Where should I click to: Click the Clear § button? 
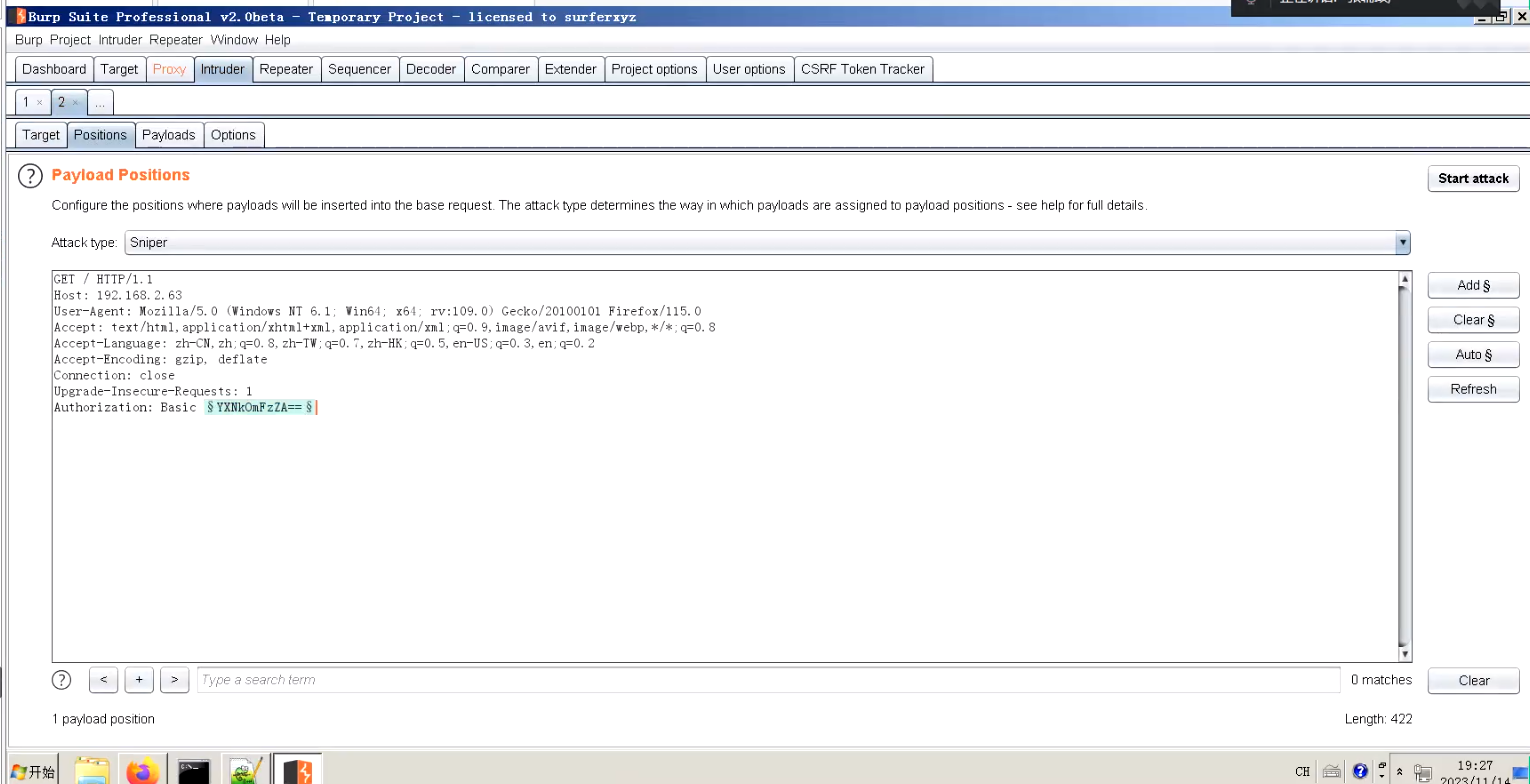point(1473,320)
